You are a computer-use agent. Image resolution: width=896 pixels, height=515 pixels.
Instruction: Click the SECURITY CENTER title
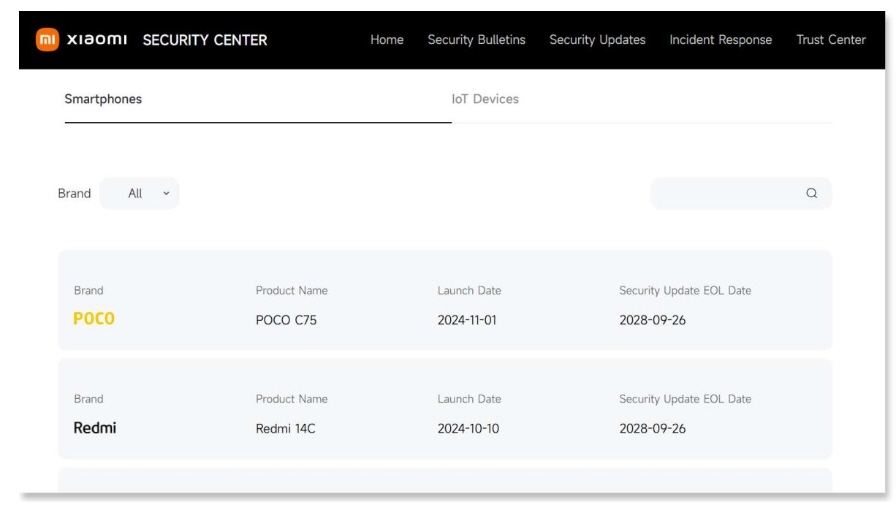pyautogui.click(x=205, y=40)
